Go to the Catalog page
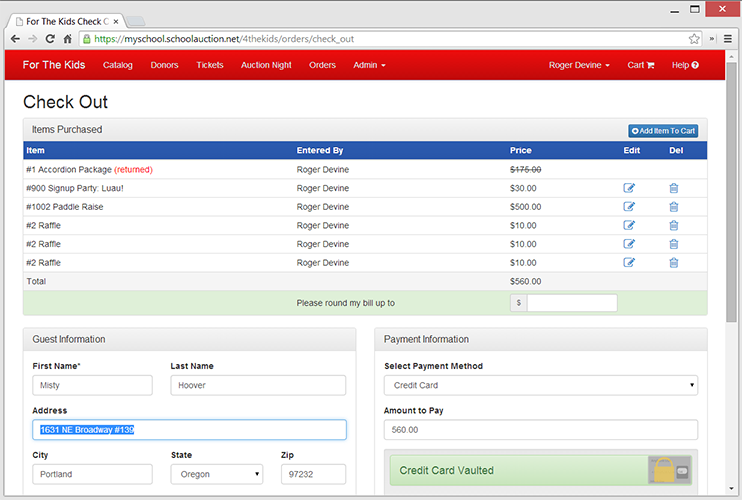 pyautogui.click(x=118, y=65)
